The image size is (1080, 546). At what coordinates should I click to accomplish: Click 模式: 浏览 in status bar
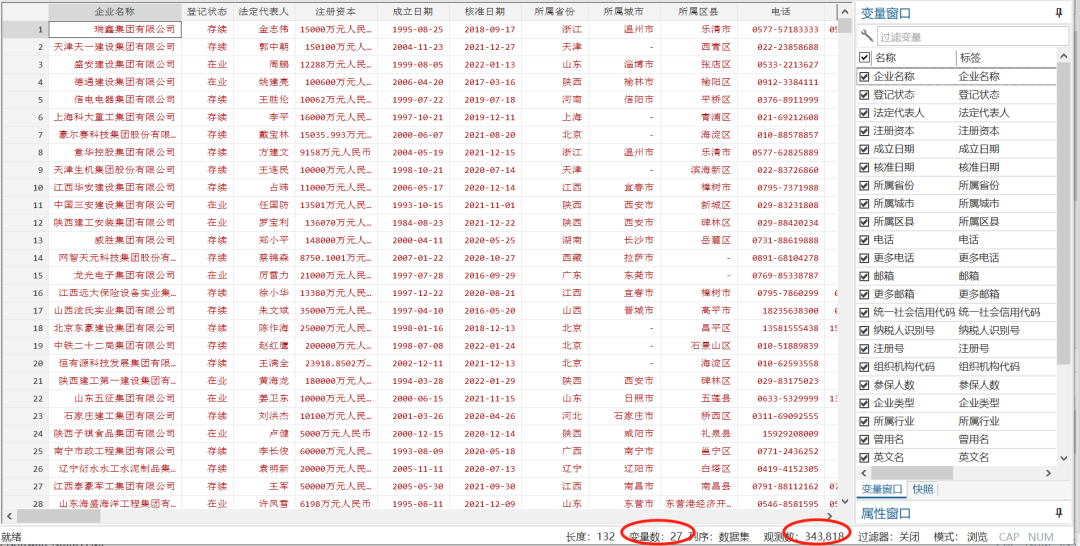click(960, 537)
